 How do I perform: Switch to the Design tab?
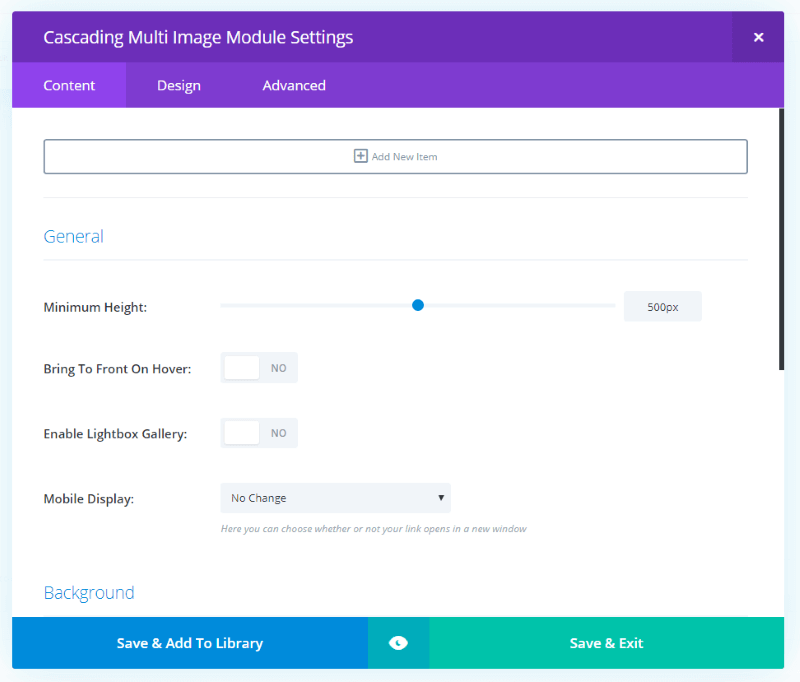[179, 85]
